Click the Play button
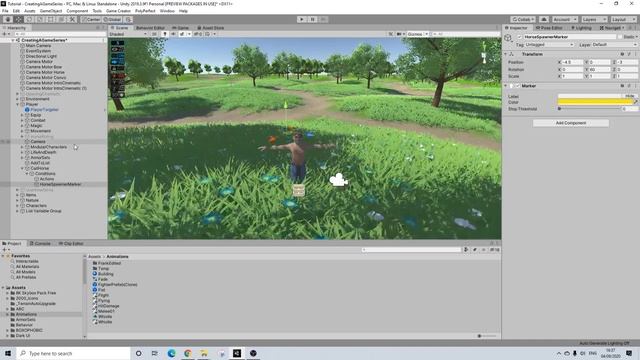 point(302,19)
